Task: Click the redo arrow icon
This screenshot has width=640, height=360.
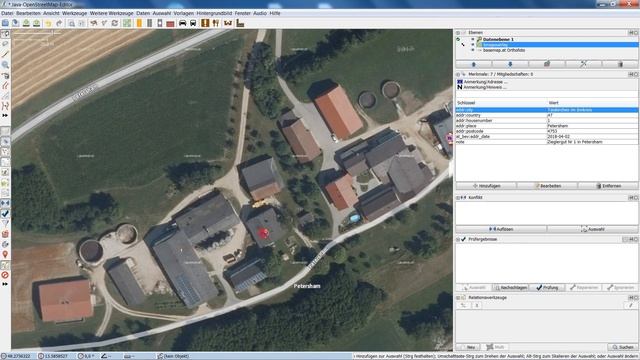Action: 59,23
